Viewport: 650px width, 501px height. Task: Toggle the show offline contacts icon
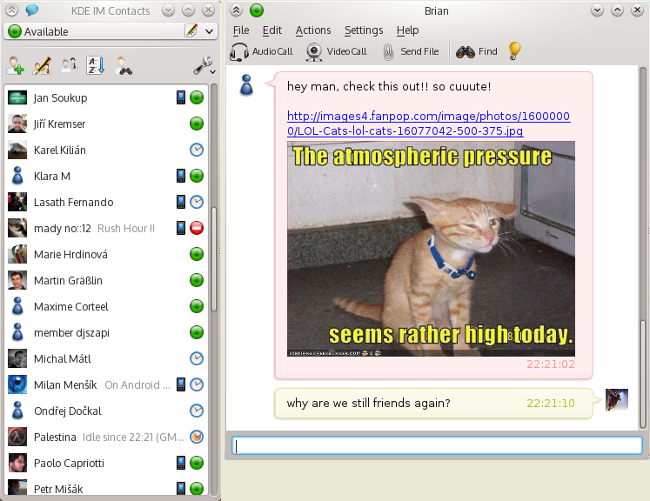69,66
